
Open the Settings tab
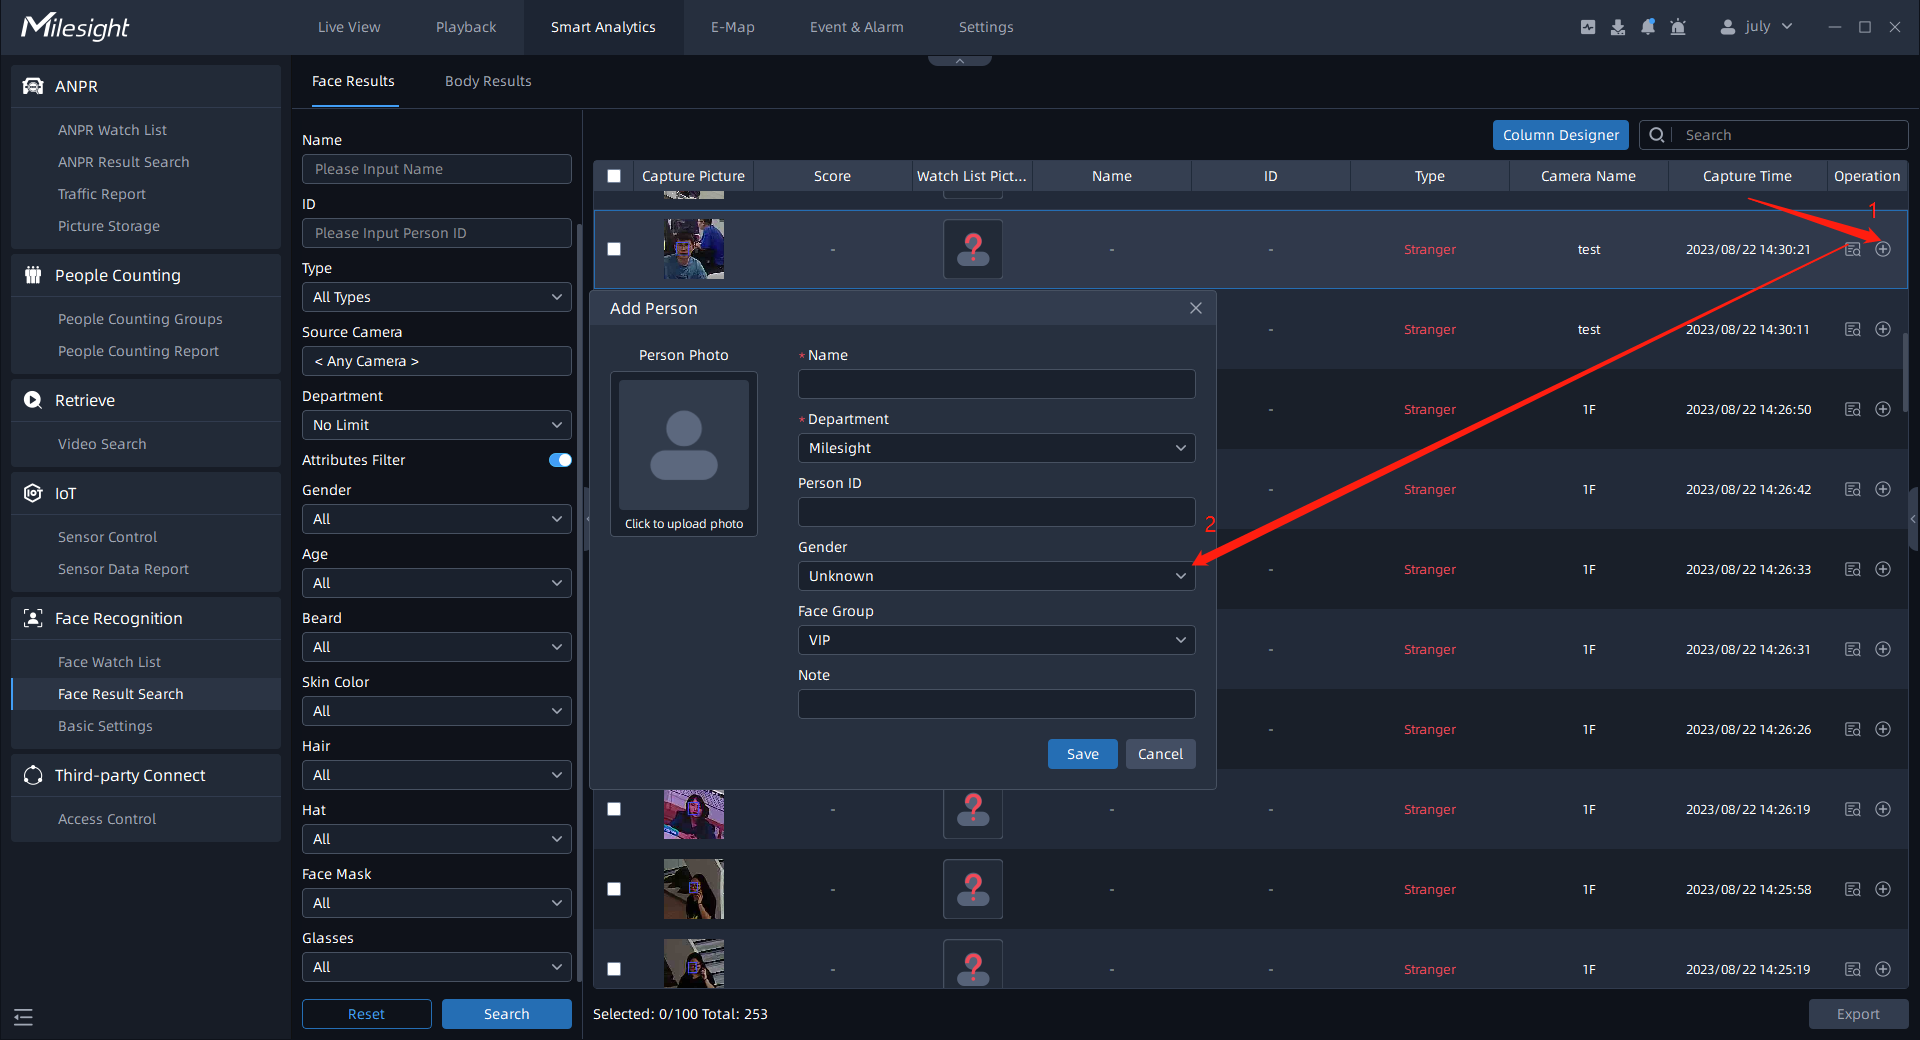point(986,27)
